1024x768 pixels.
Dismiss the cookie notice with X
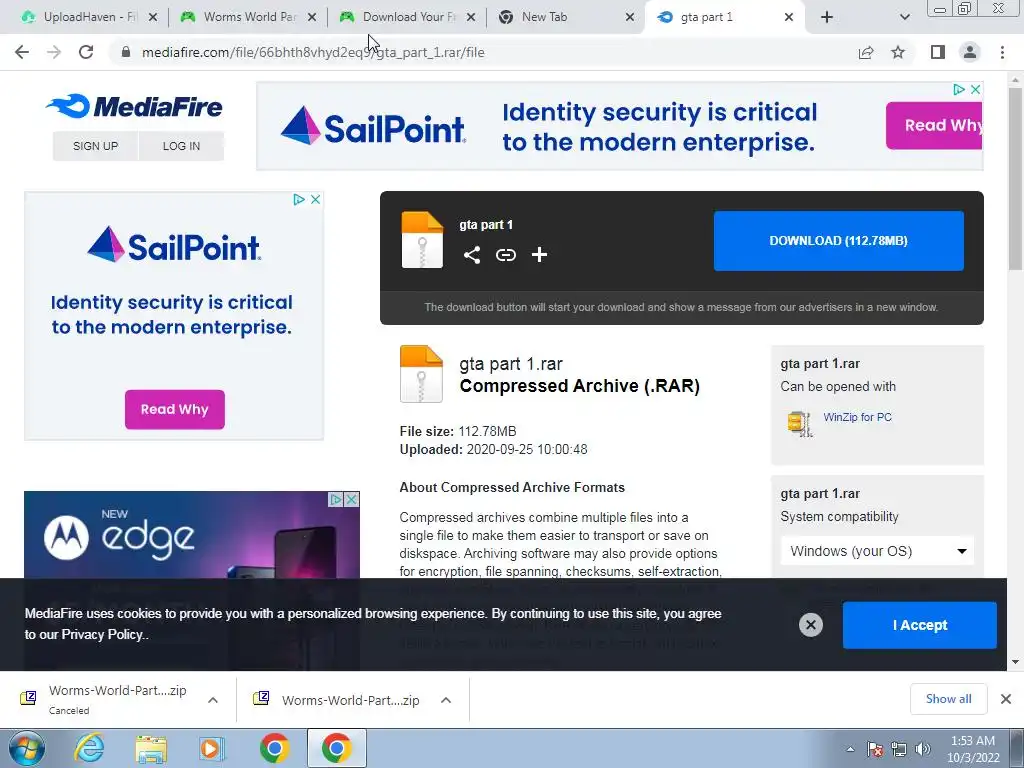(810, 625)
